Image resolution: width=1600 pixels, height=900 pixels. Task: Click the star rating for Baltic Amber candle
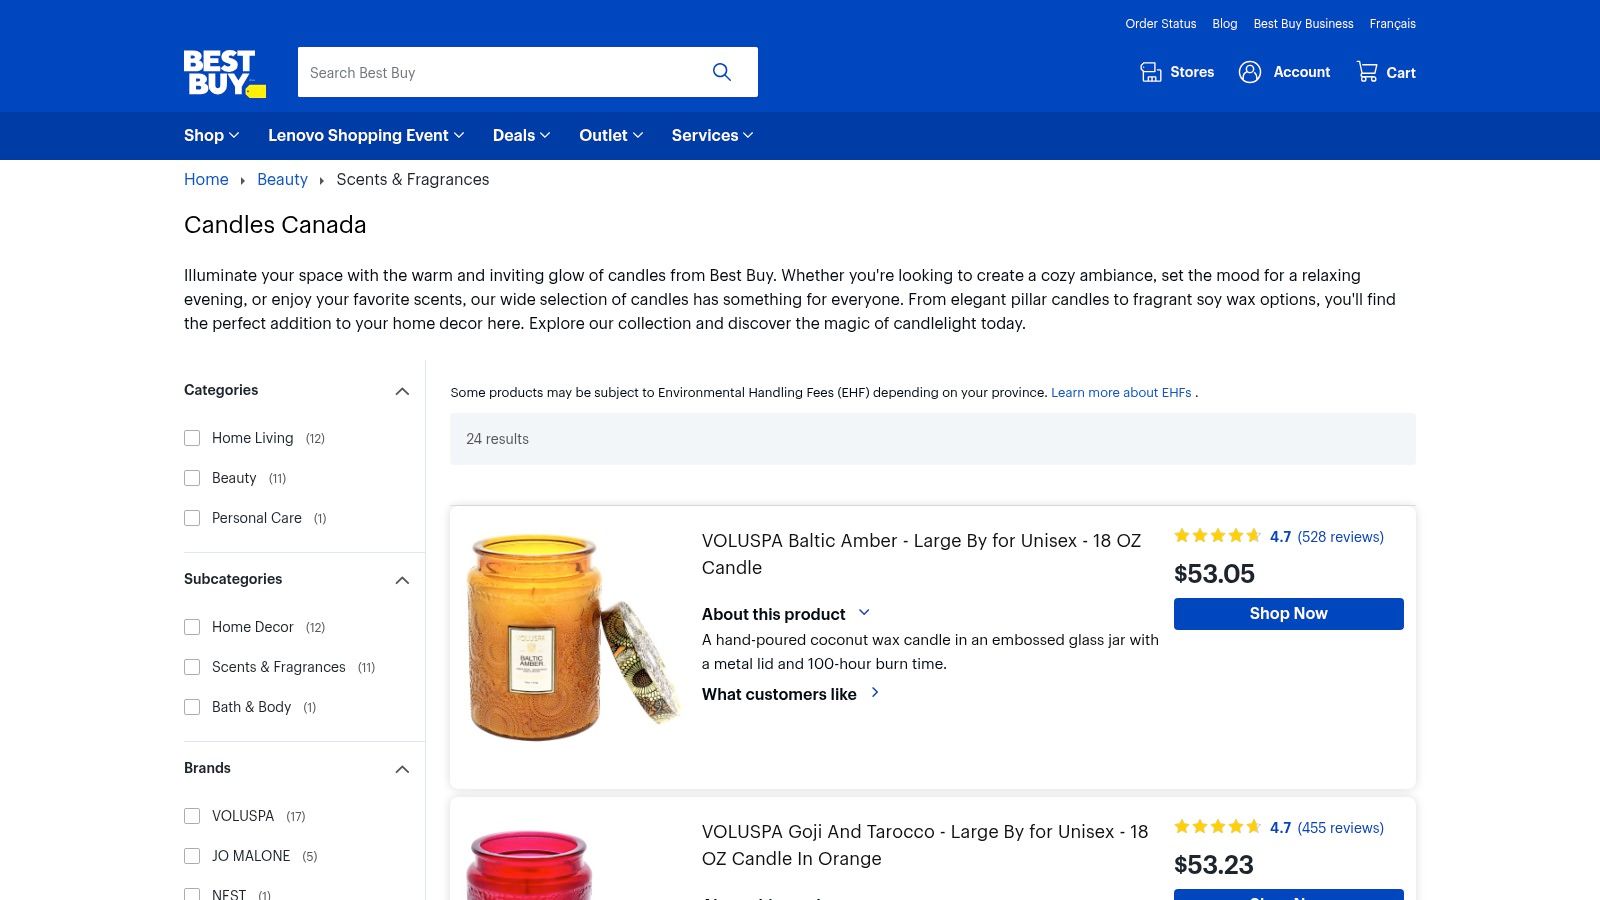click(x=1218, y=536)
